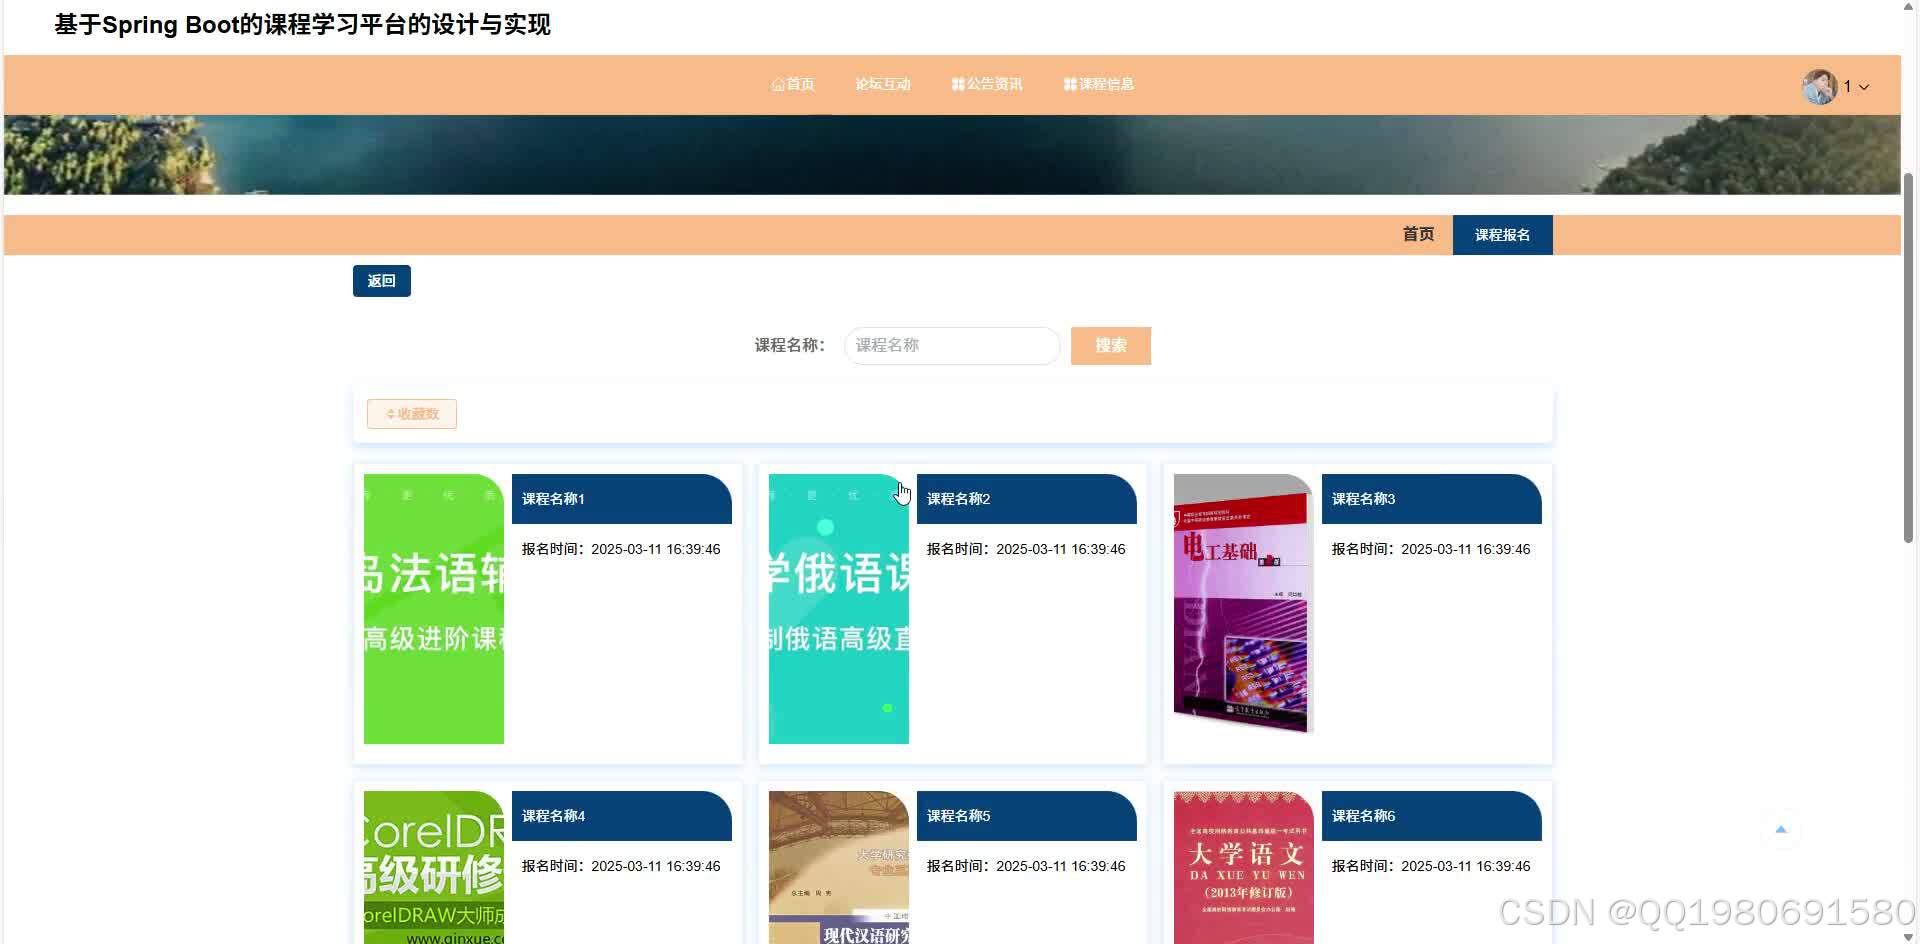Viewport: 1920px width, 944px height.
Task: Click the grid icon next to 课程信息
Action: [1068, 84]
